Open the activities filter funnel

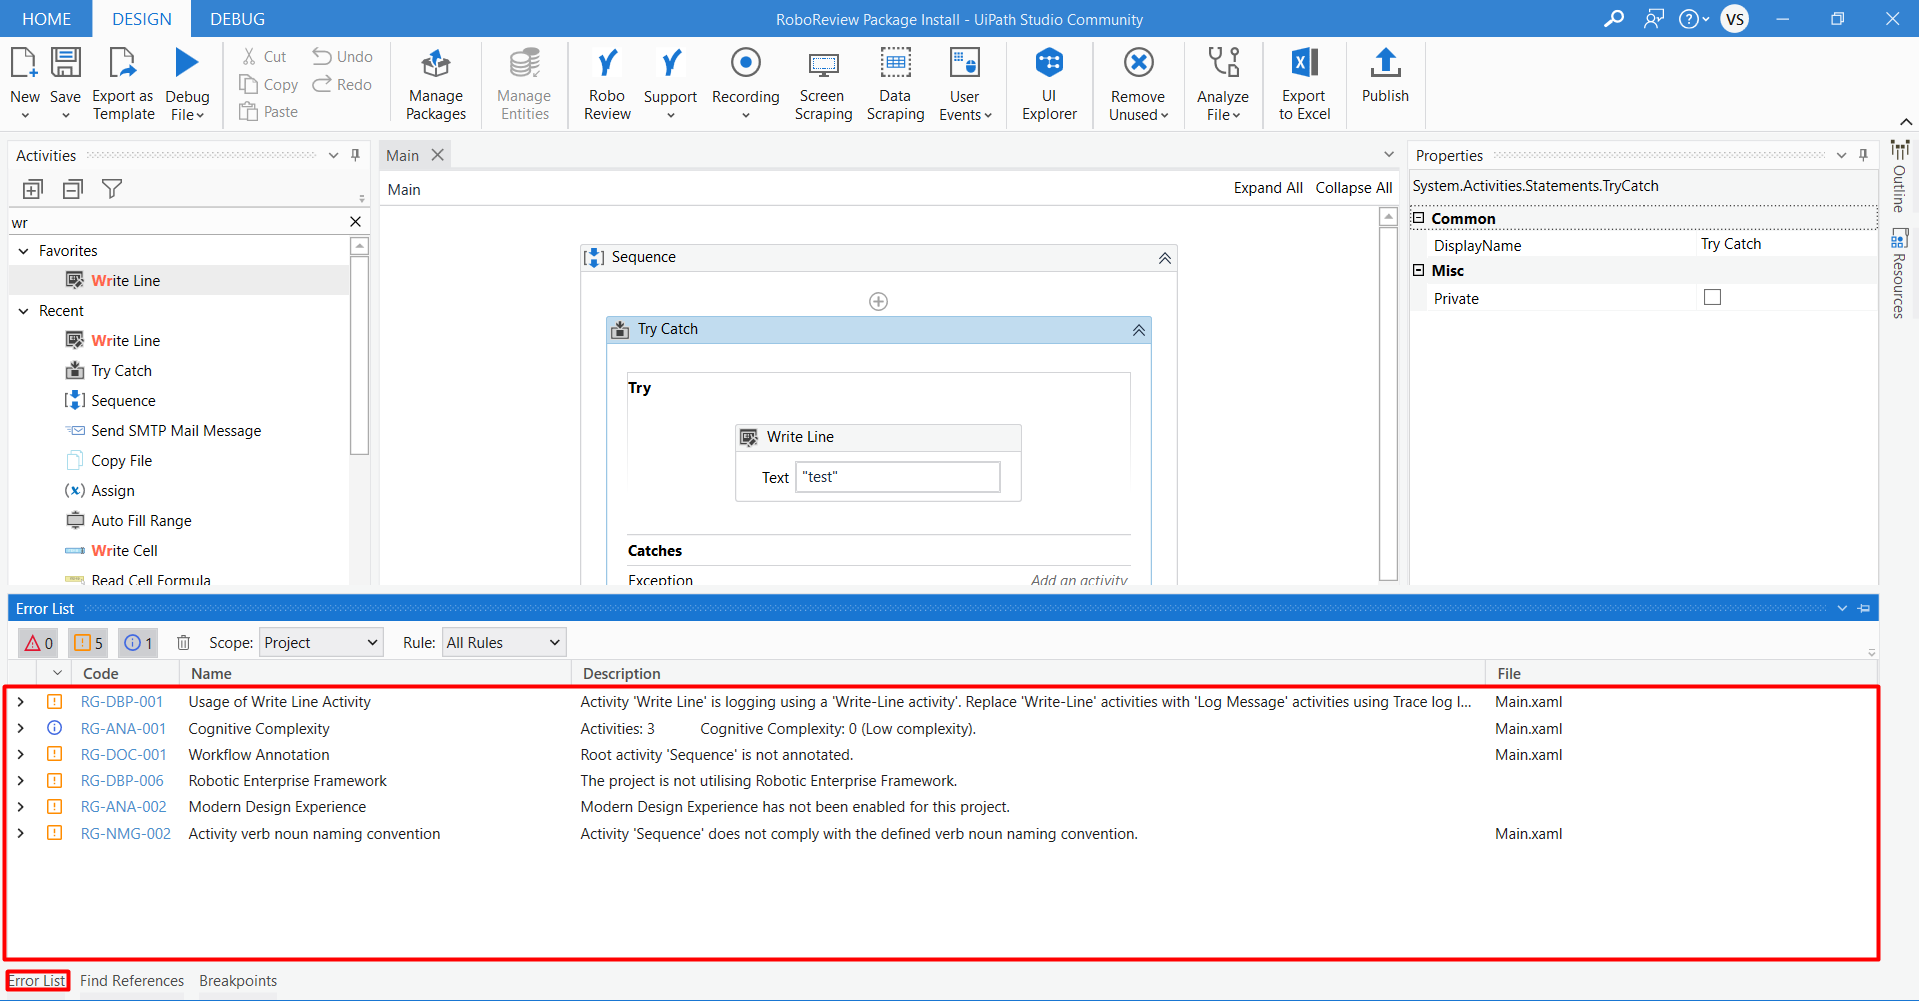pos(112,189)
